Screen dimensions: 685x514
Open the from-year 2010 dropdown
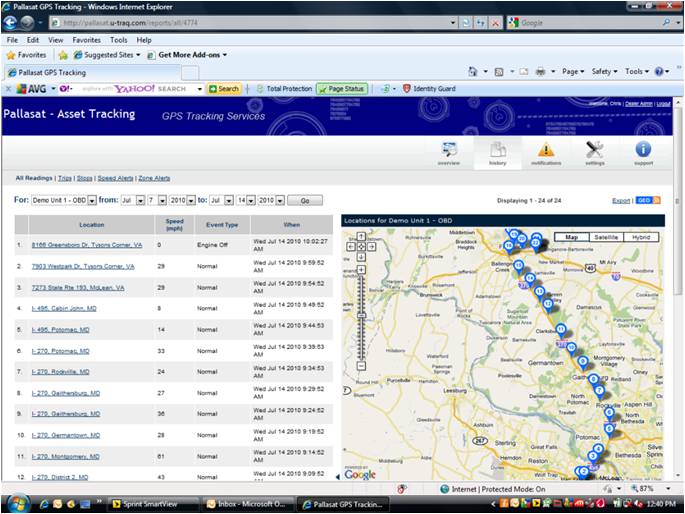click(182, 200)
